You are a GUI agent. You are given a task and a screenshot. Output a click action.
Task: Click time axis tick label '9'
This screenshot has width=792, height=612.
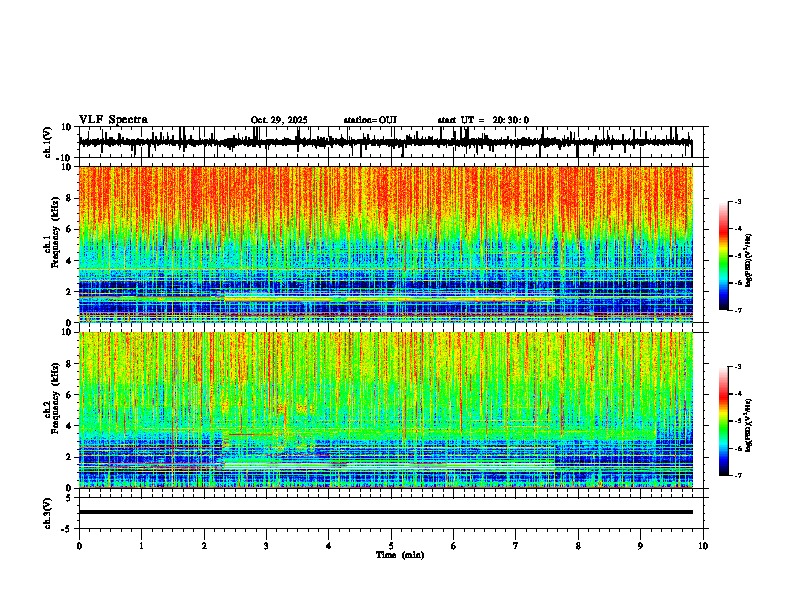[640, 546]
